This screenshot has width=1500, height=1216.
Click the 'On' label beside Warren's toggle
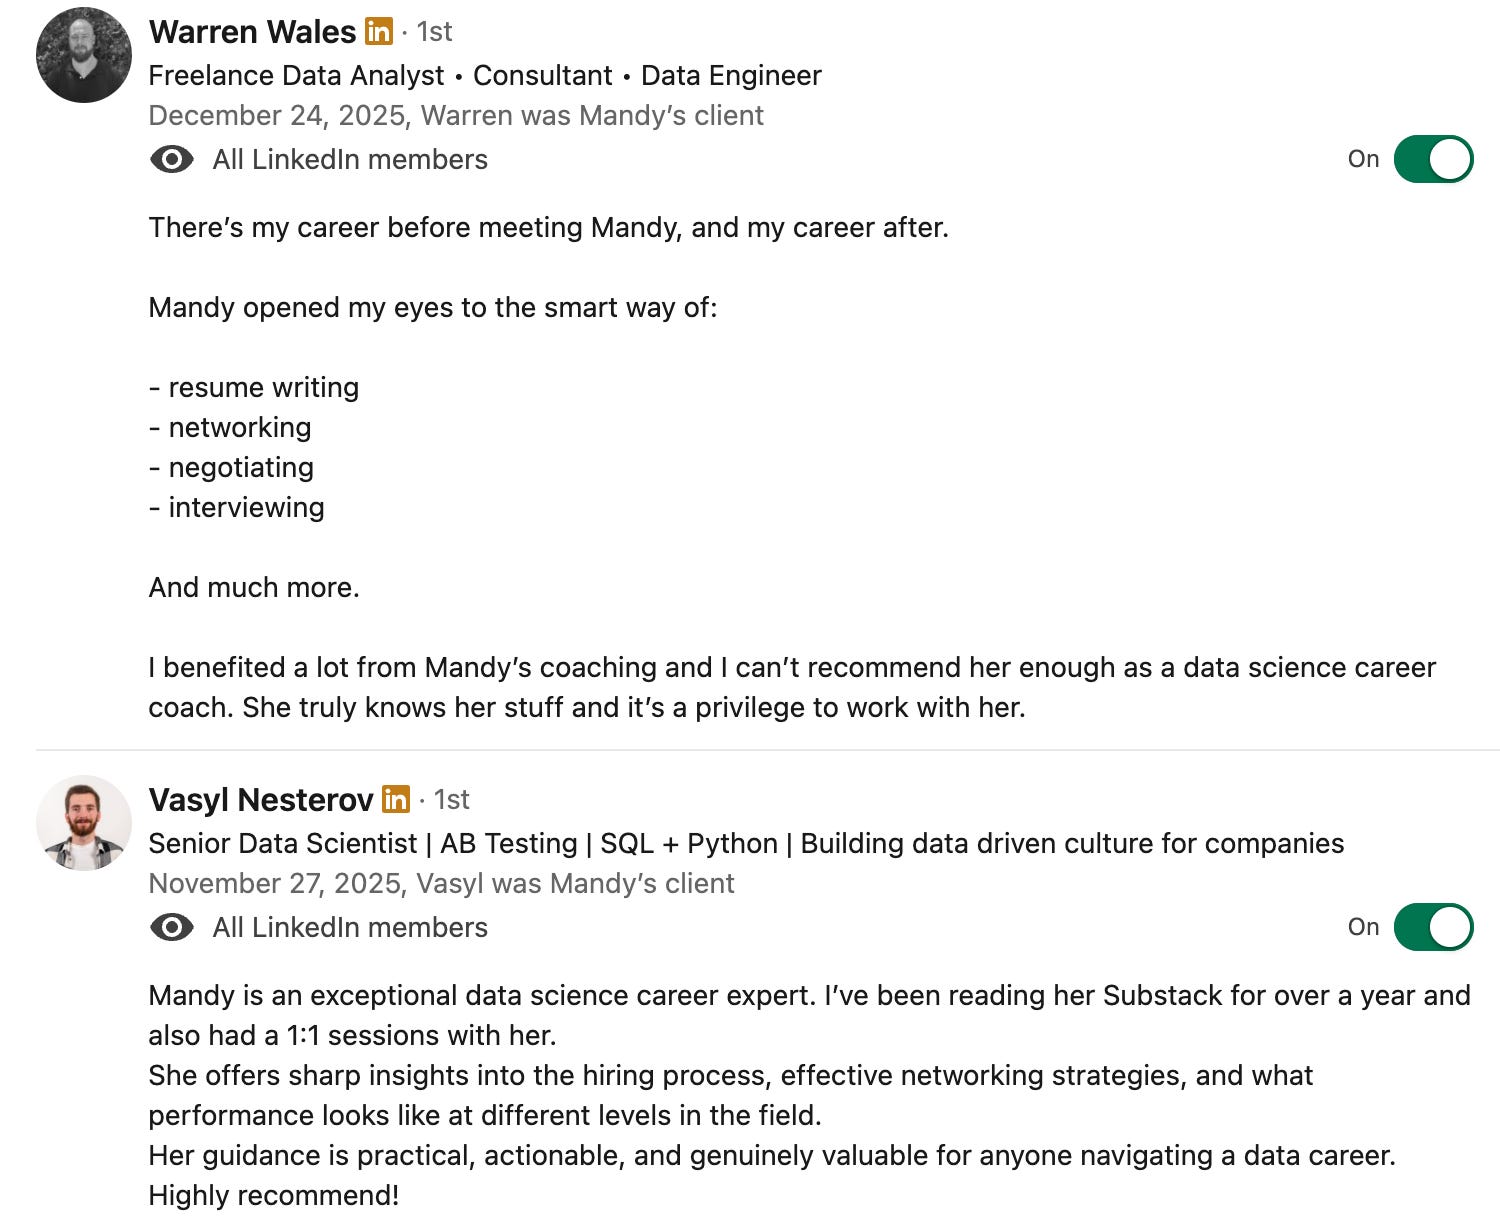[x=1363, y=159]
